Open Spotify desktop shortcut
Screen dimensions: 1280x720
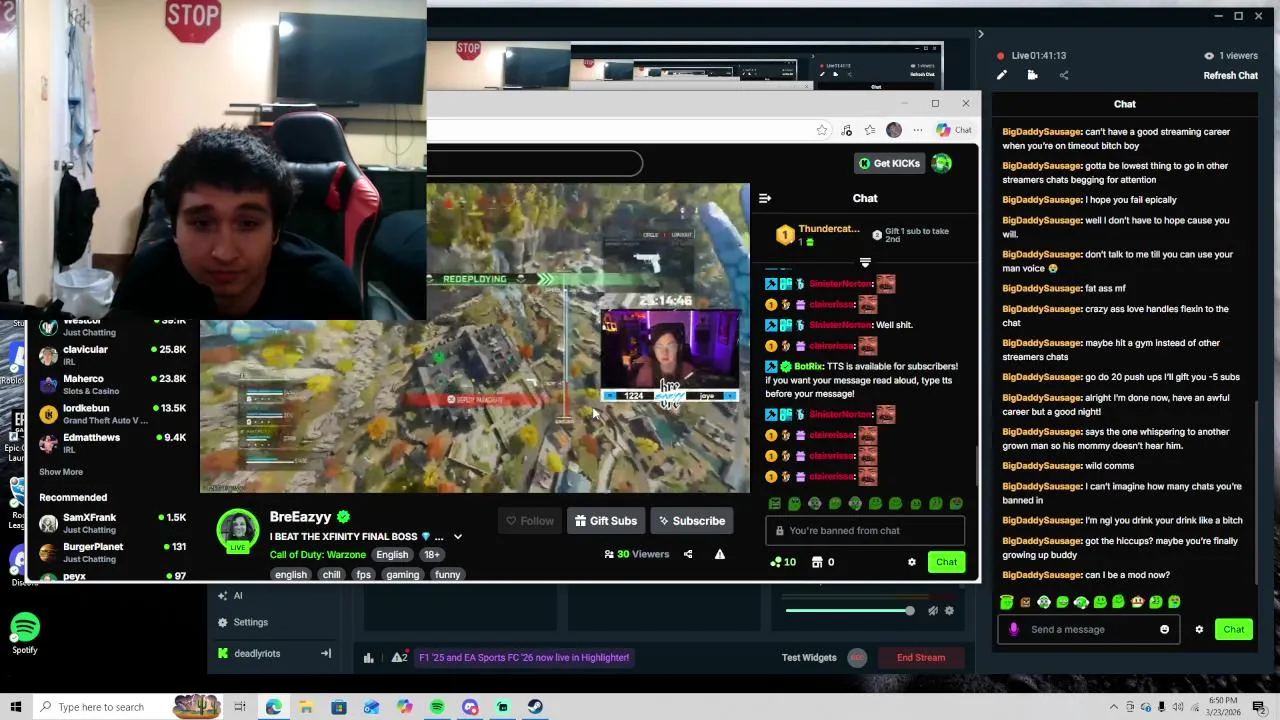pyautogui.click(x=25, y=634)
